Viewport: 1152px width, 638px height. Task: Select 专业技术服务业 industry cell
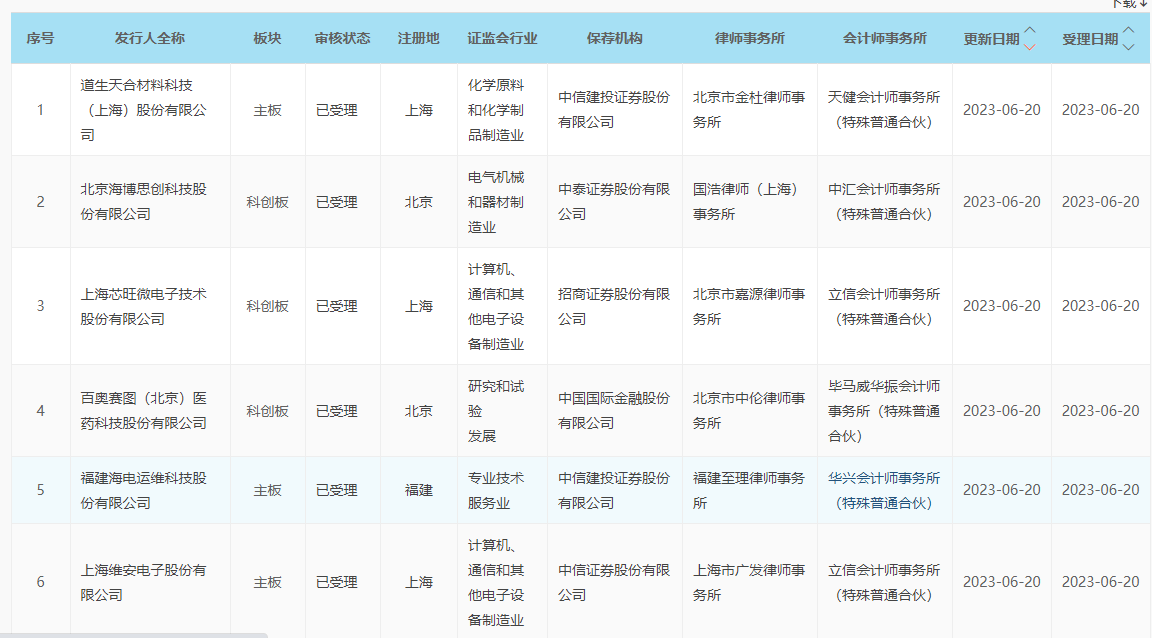point(496,490)
